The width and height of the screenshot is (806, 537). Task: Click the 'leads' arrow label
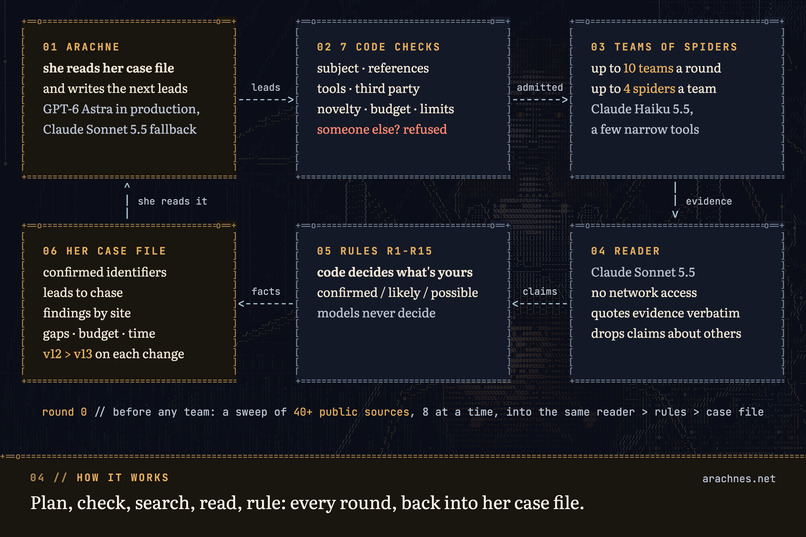pyautogui.click(x=266, y=87)
